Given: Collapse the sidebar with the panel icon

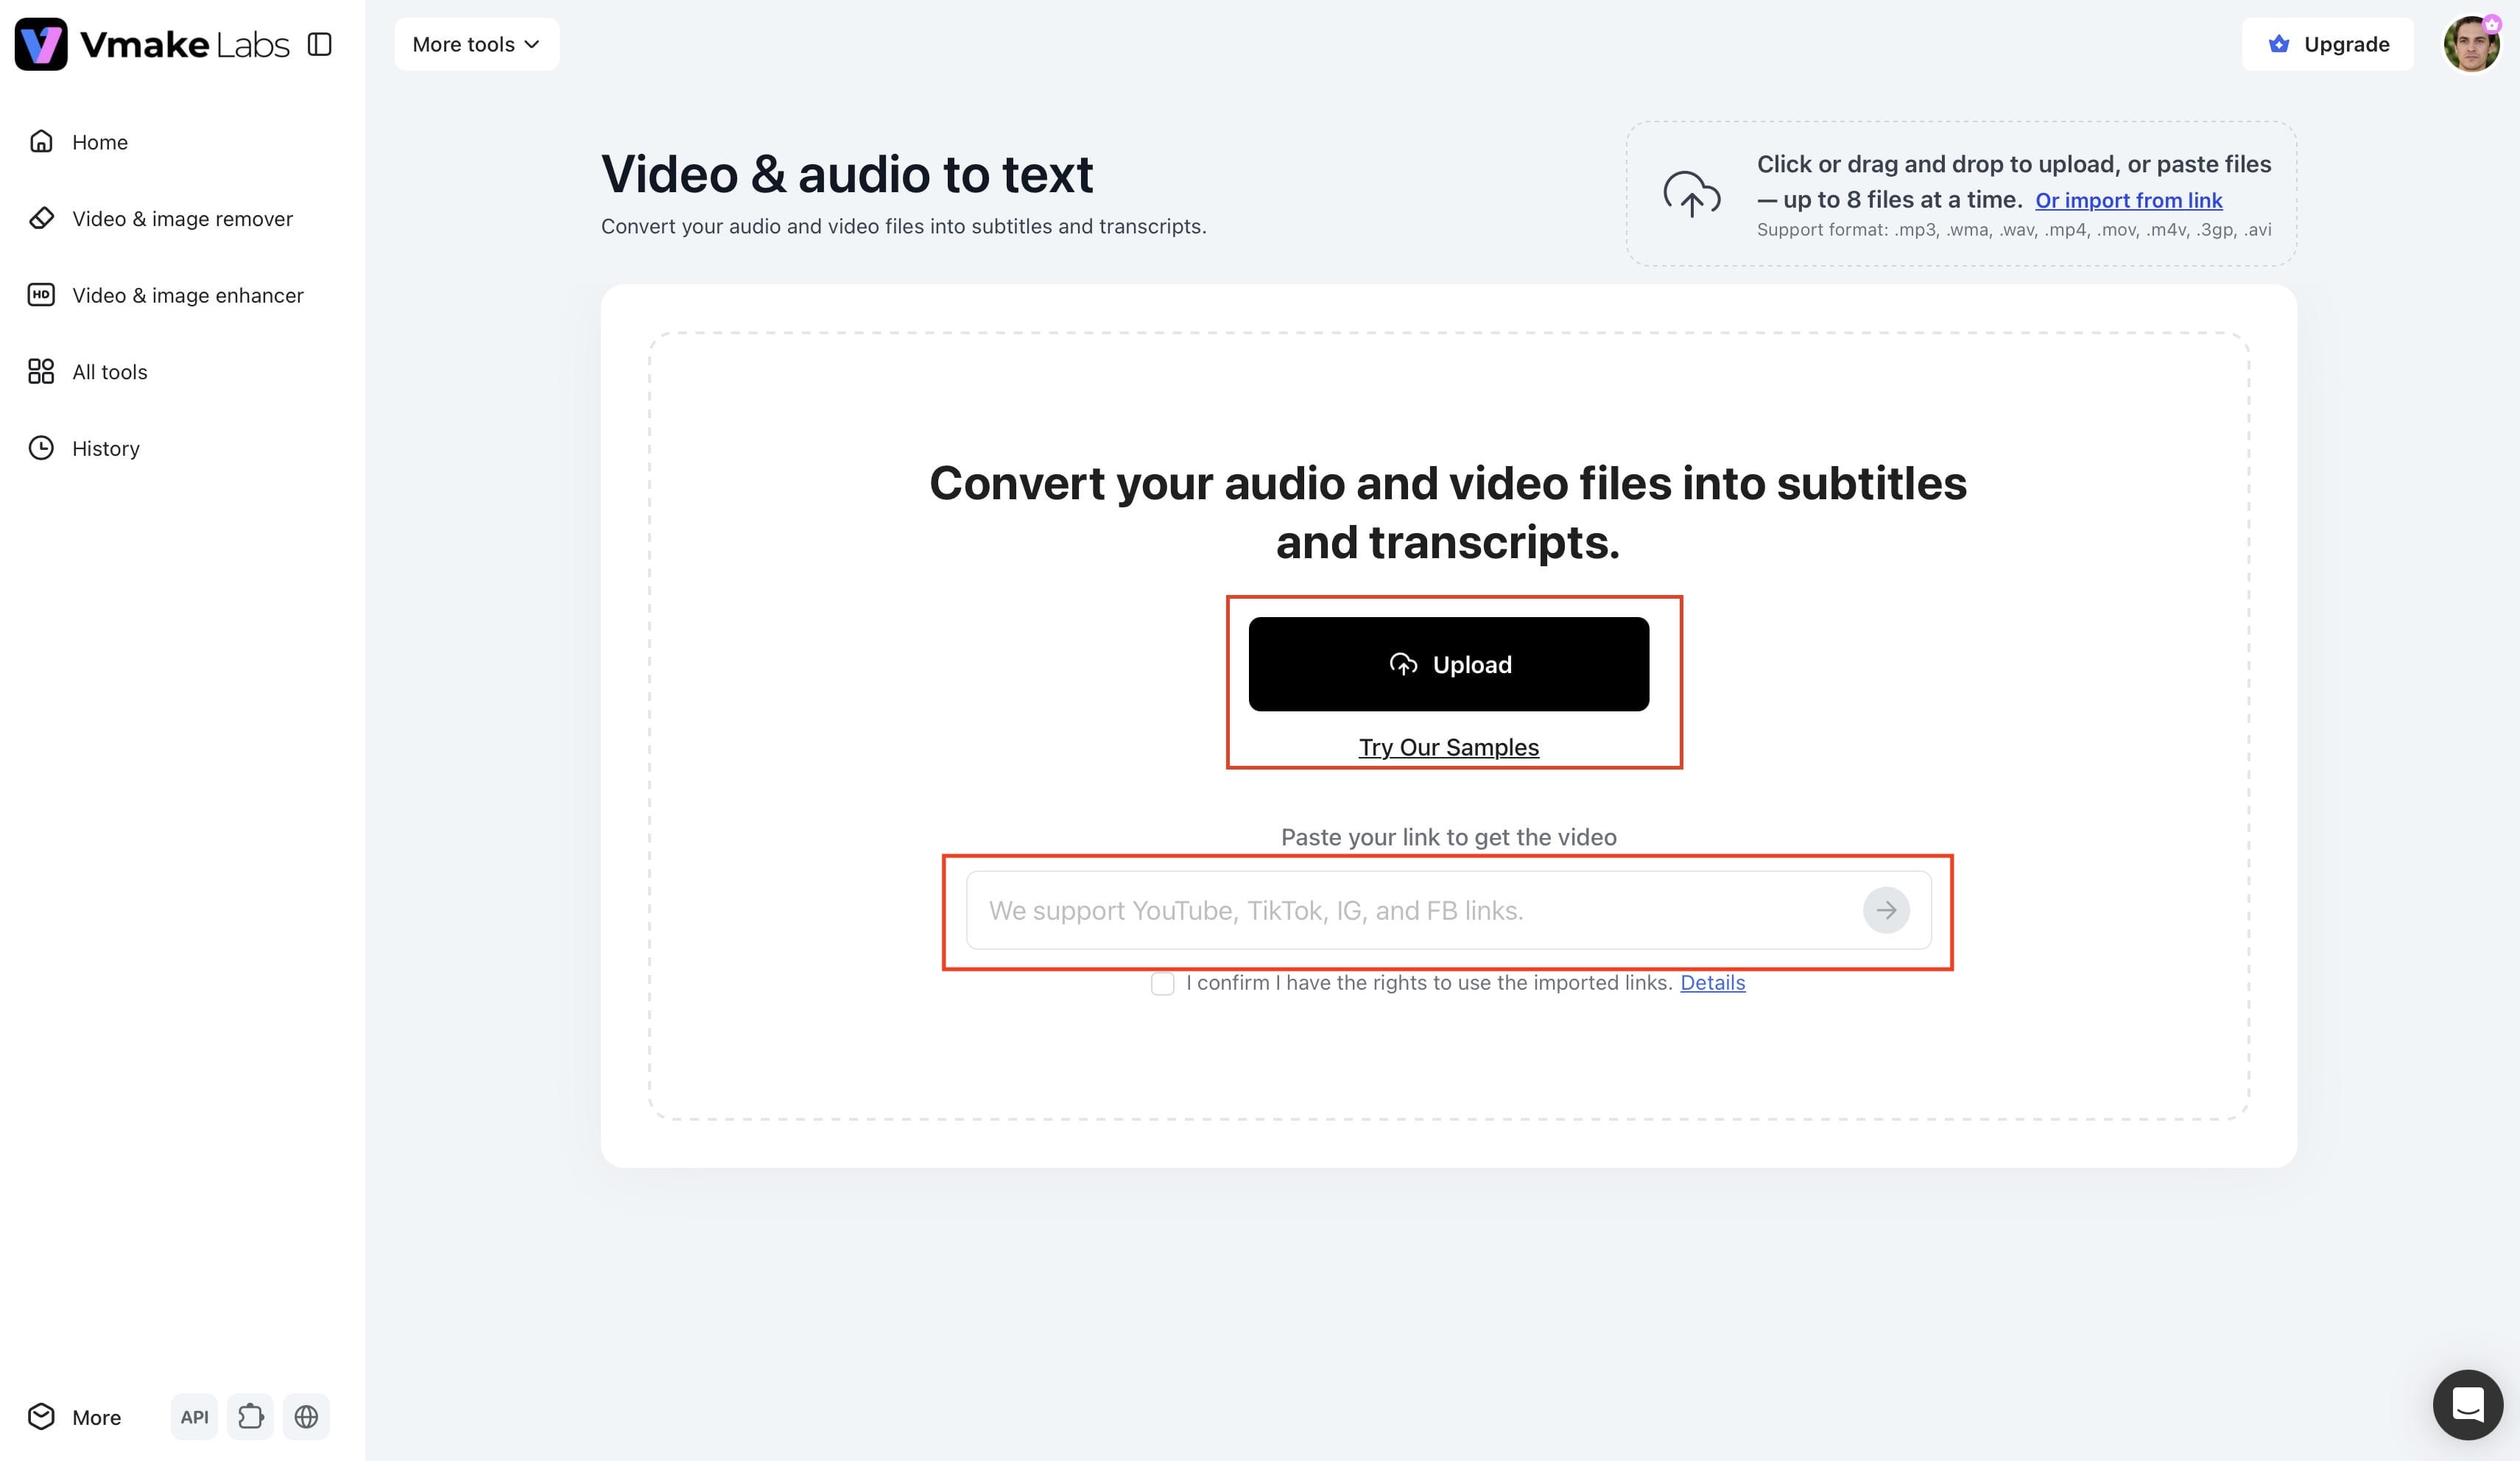Looking at the screenshot, I should point(319,44).
